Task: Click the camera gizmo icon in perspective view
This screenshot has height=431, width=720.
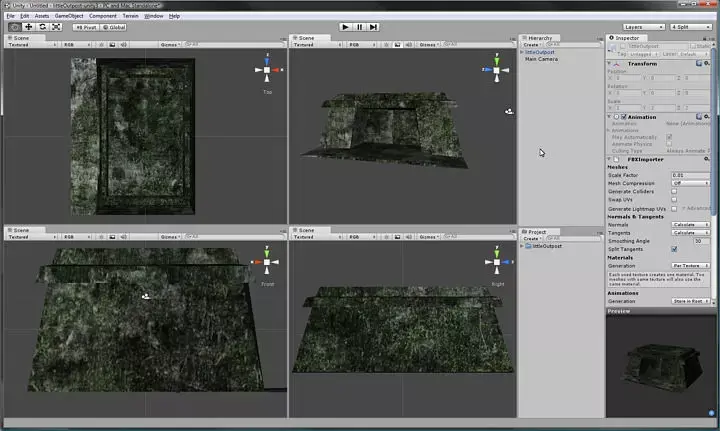Action: tap(509, 111)
